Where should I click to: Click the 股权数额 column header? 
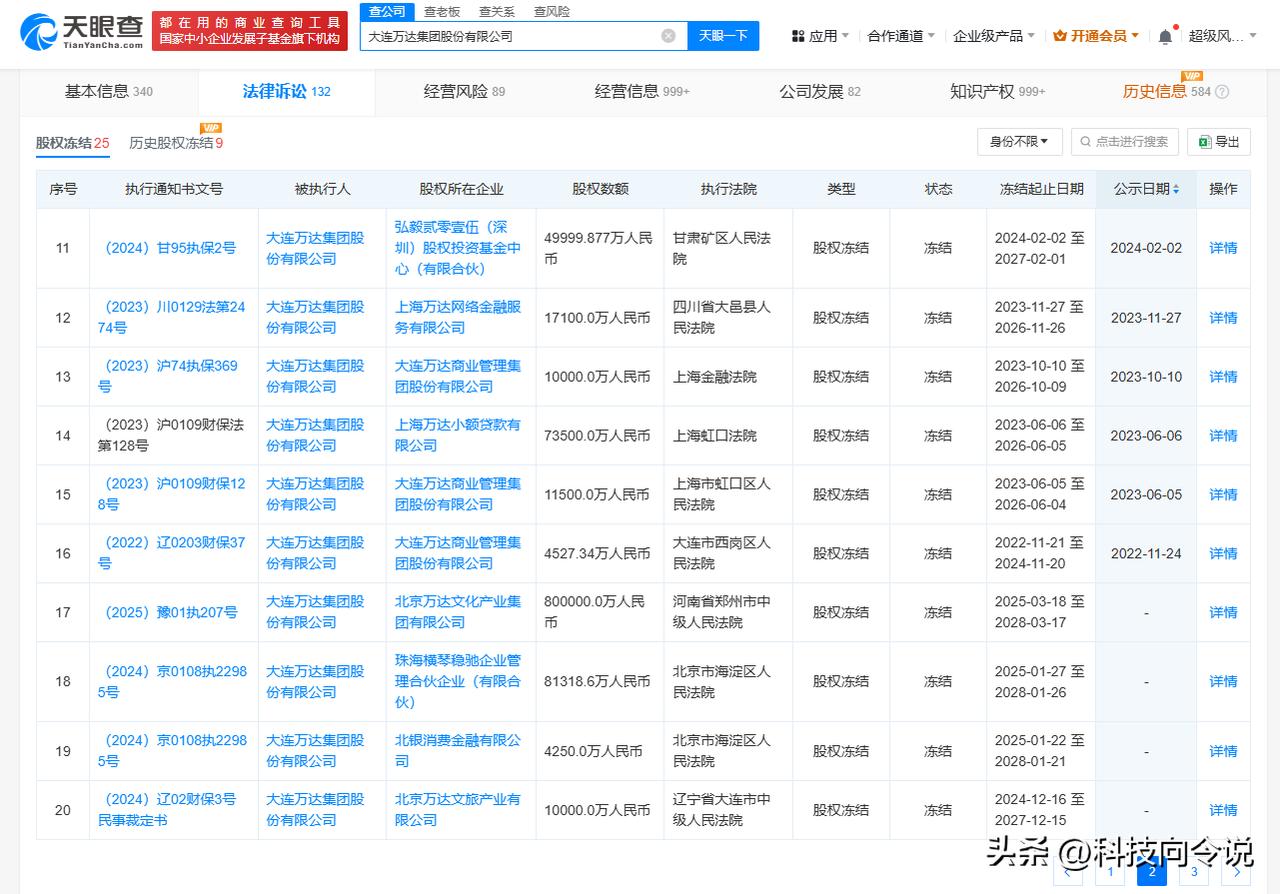tap(600, 189)
